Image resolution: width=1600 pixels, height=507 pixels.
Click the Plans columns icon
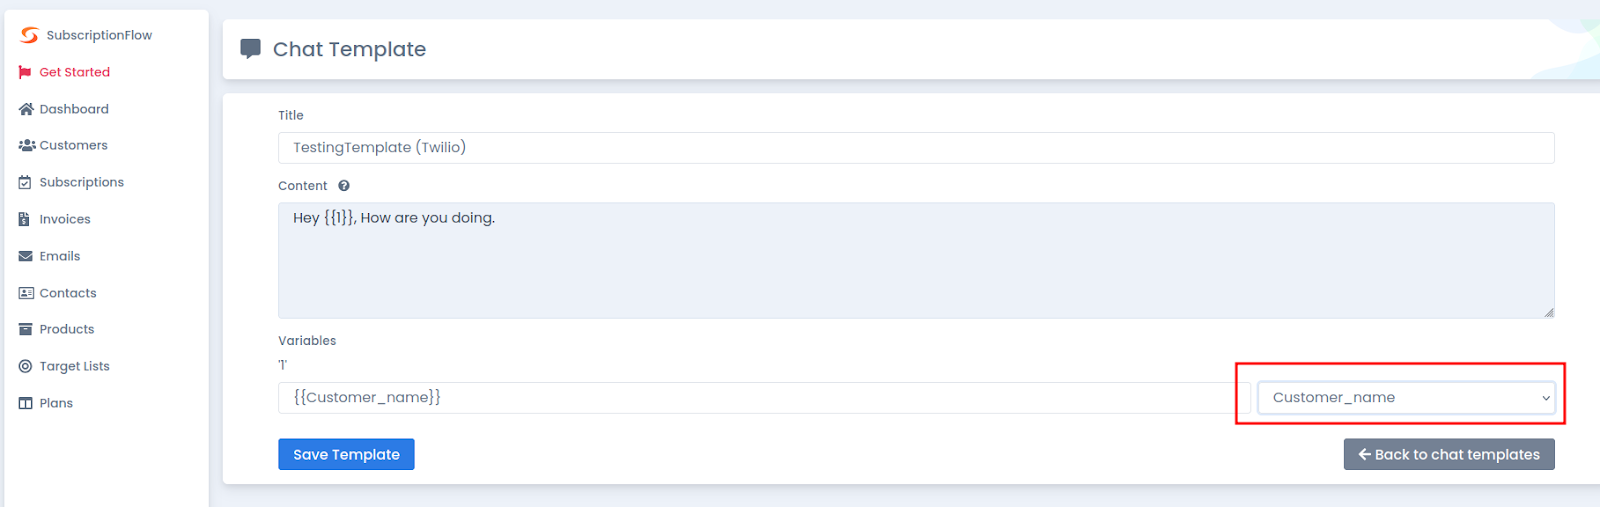(26, 403)
